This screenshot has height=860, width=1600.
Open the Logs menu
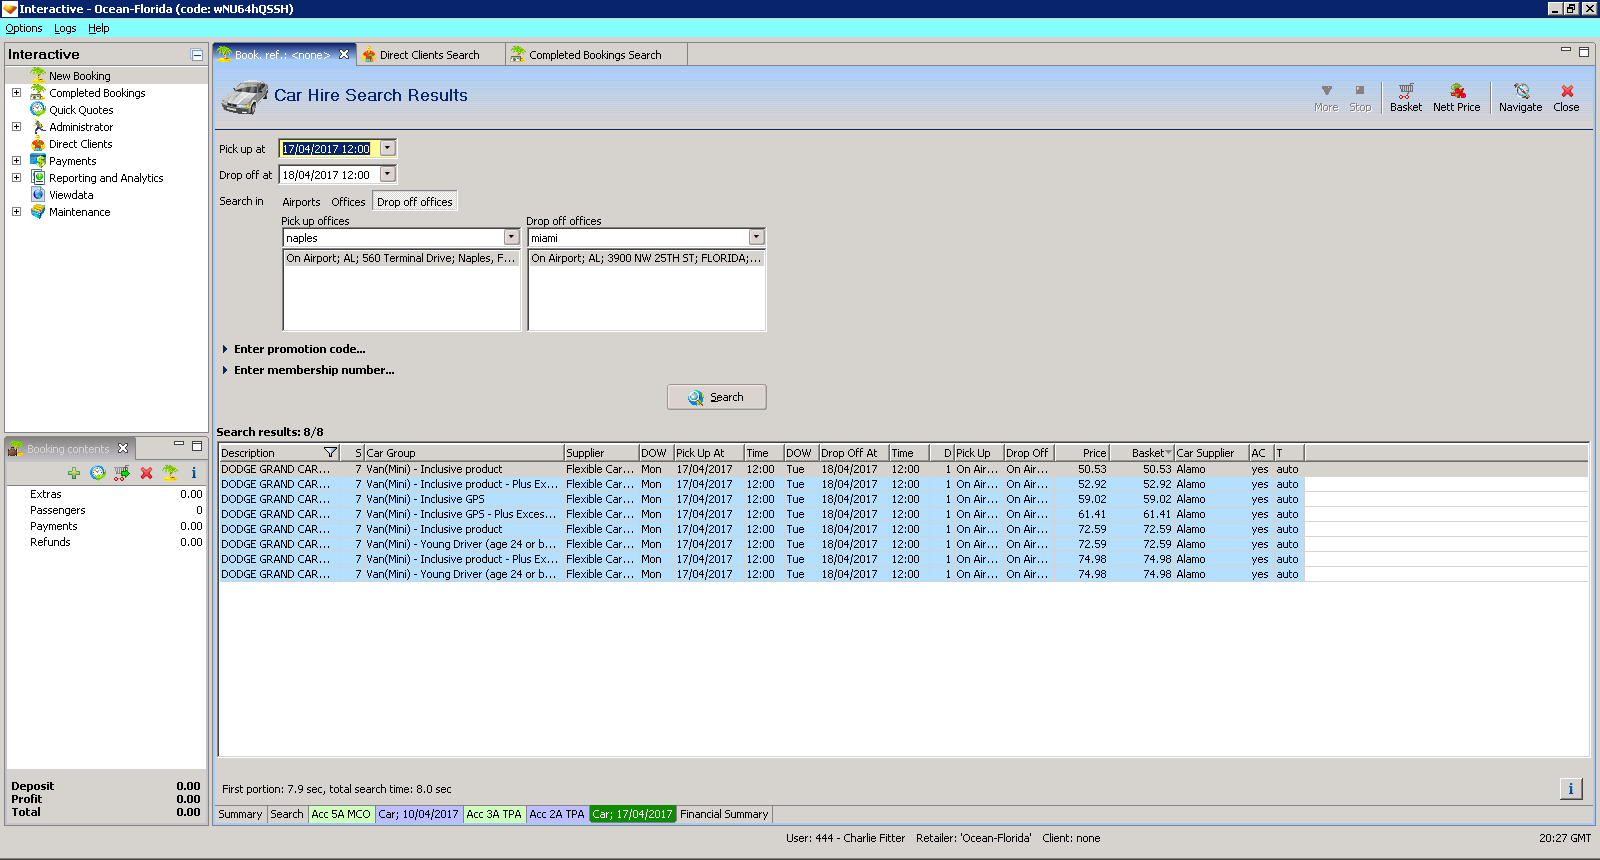pyautogui.click(x=65, y=29)
